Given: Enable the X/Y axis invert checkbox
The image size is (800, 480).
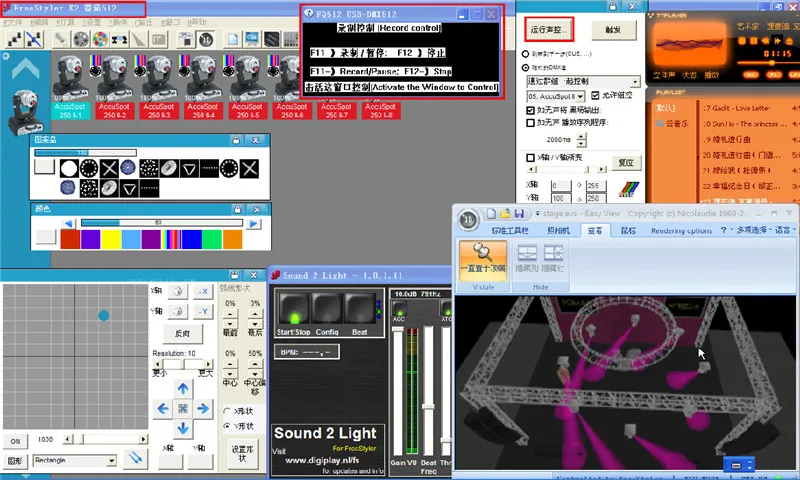Looking at the screenshot, I should (531, 158).
